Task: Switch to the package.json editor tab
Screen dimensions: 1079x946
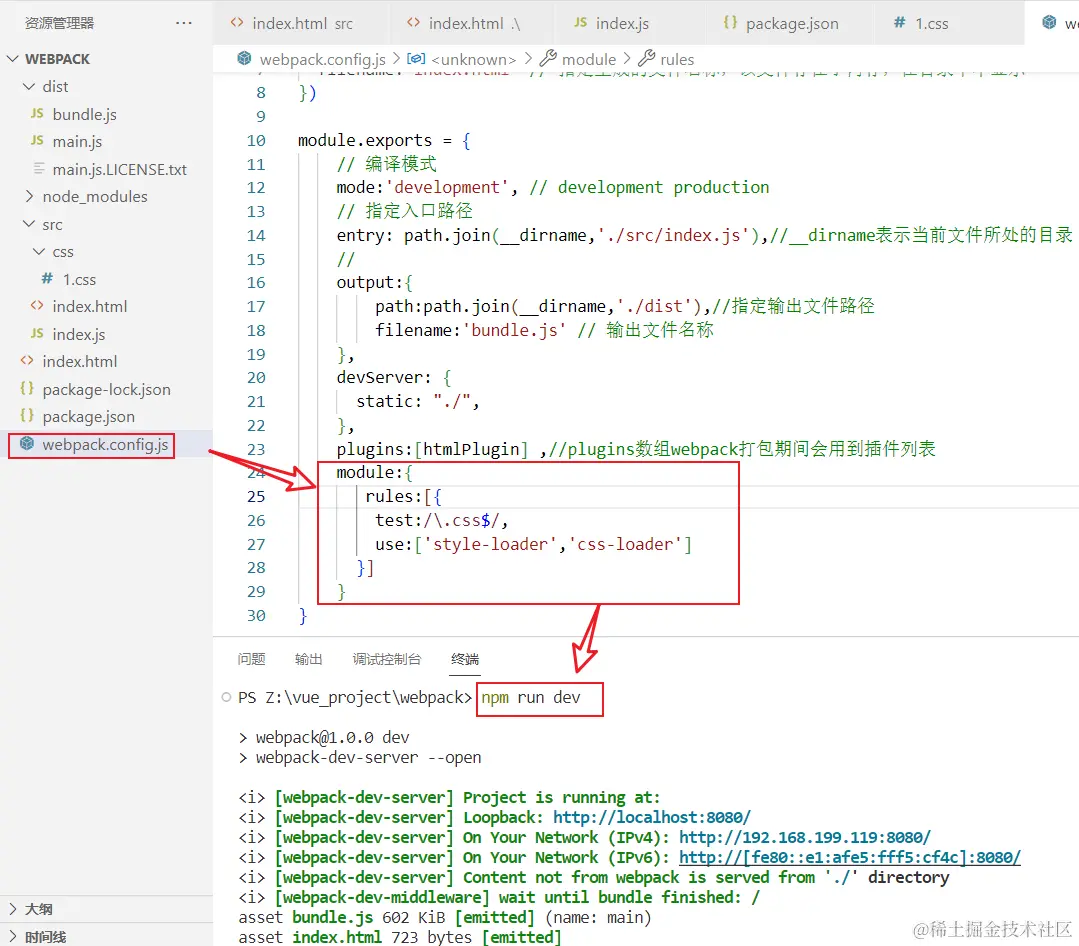Action: pyautogui.click(x=789, y=23)
